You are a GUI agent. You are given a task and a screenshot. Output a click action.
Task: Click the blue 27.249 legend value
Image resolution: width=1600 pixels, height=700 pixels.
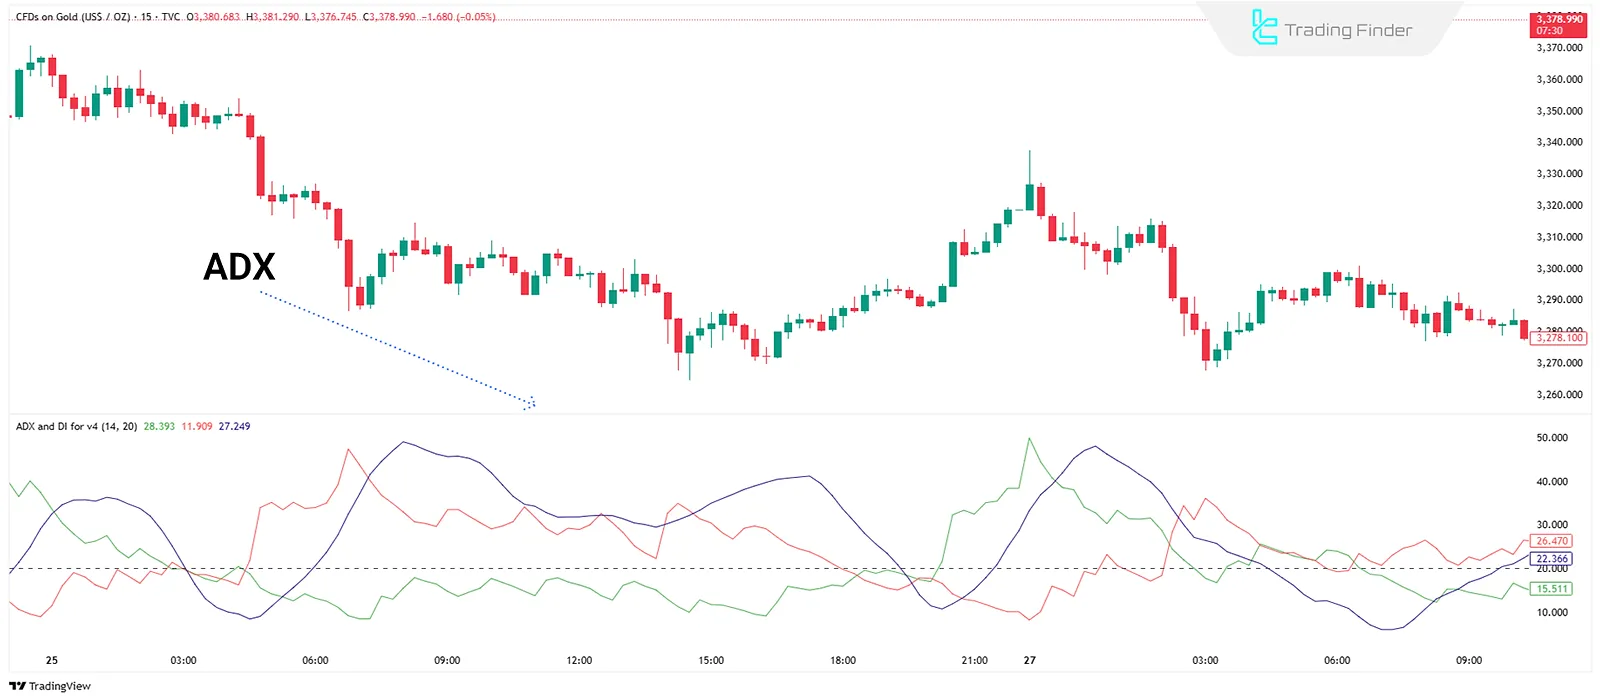tap(234, 427)
